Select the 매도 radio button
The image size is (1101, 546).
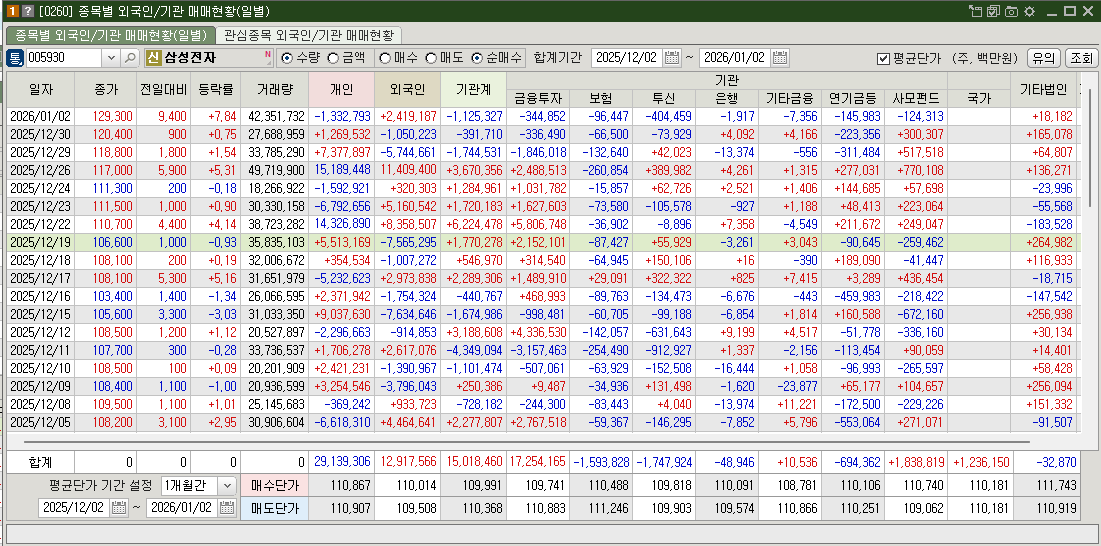(431, 58)
